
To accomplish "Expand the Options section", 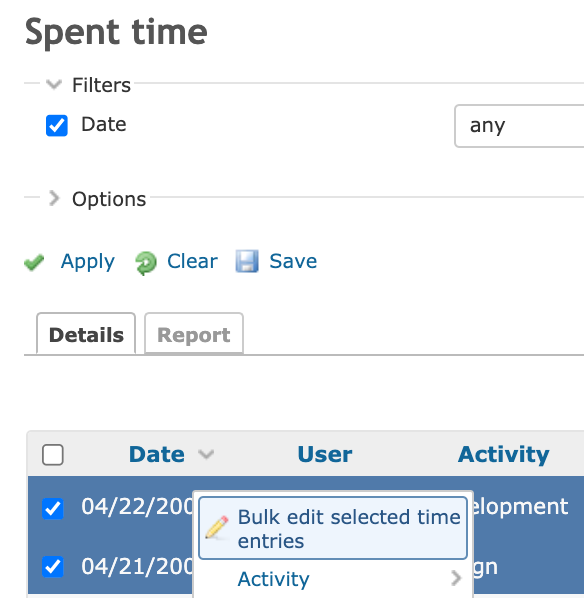I will (x=54, y=198).
